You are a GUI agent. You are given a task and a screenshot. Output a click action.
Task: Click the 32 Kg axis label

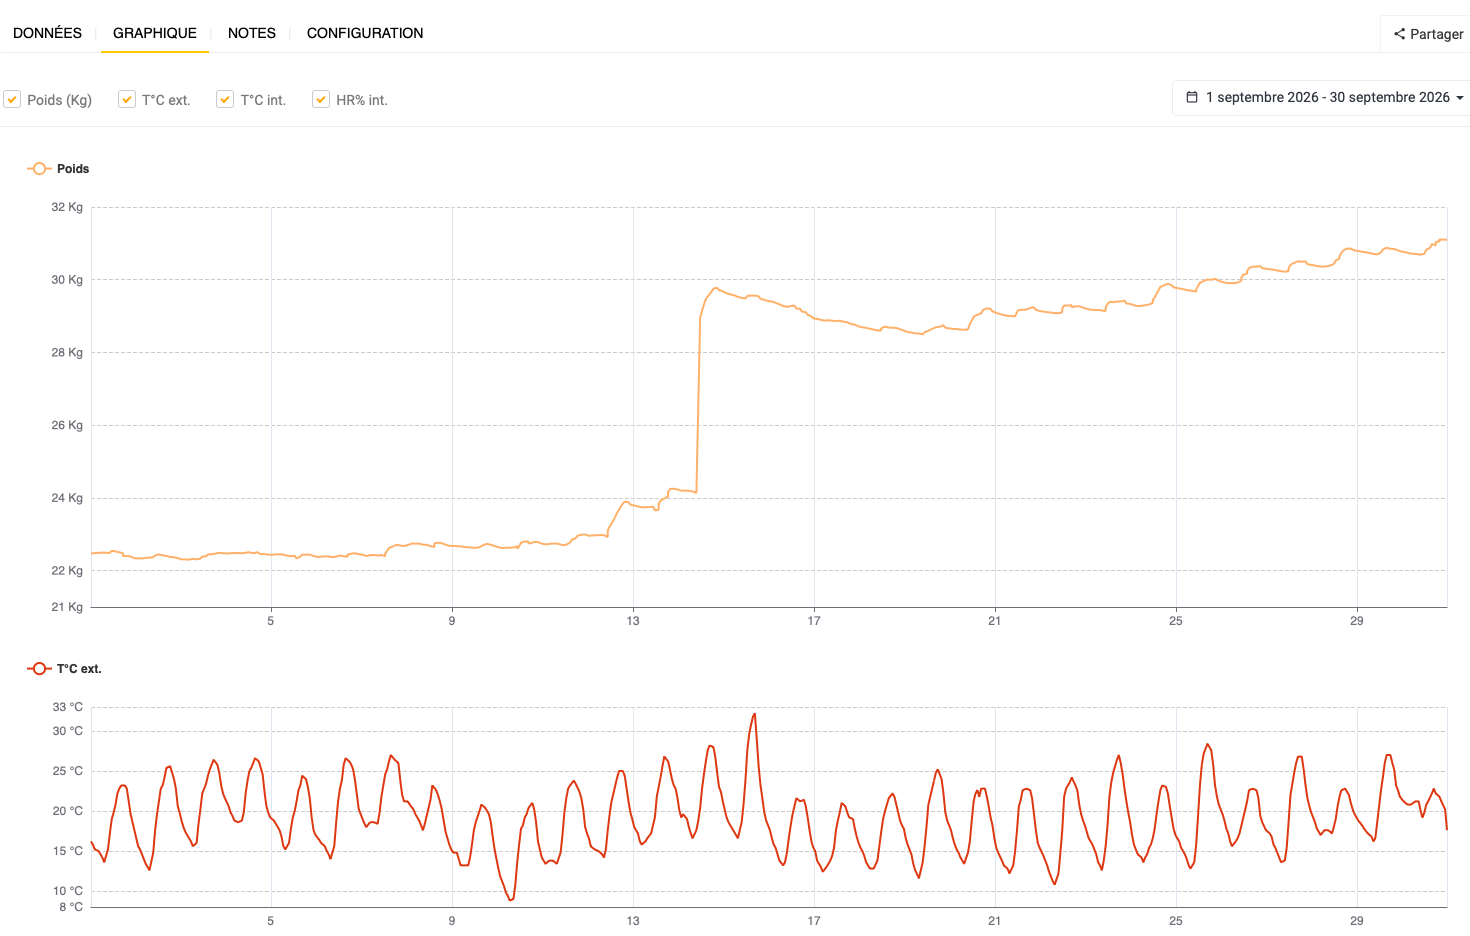(67, 207)
